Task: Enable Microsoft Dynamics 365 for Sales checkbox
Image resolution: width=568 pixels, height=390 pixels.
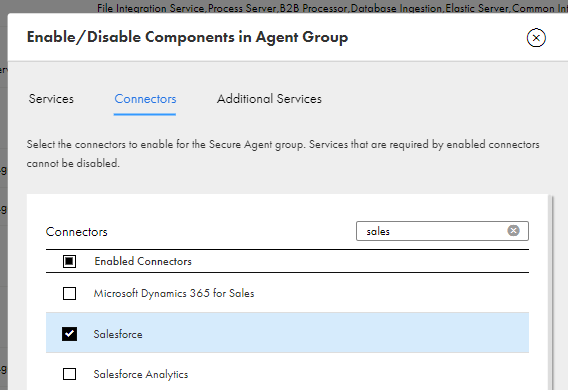Action: click(x=69, y=293)
